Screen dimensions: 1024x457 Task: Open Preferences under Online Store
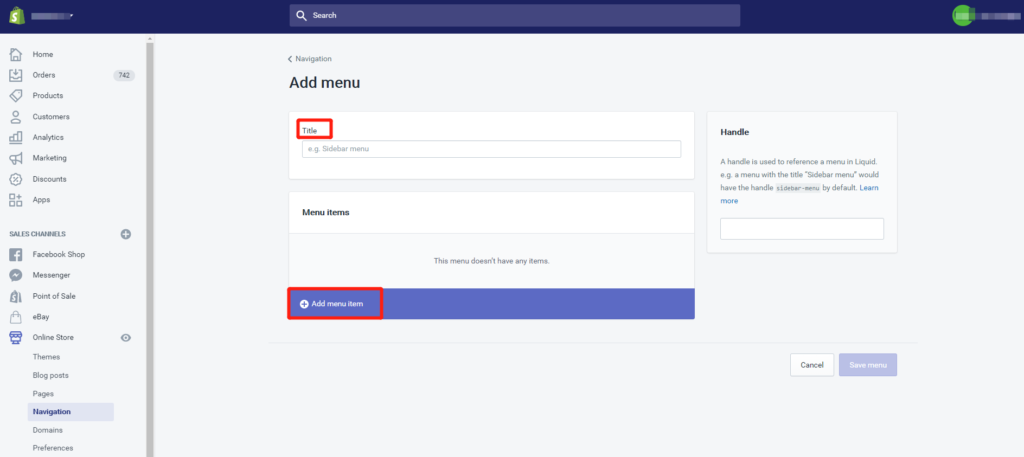click(53, 448)
